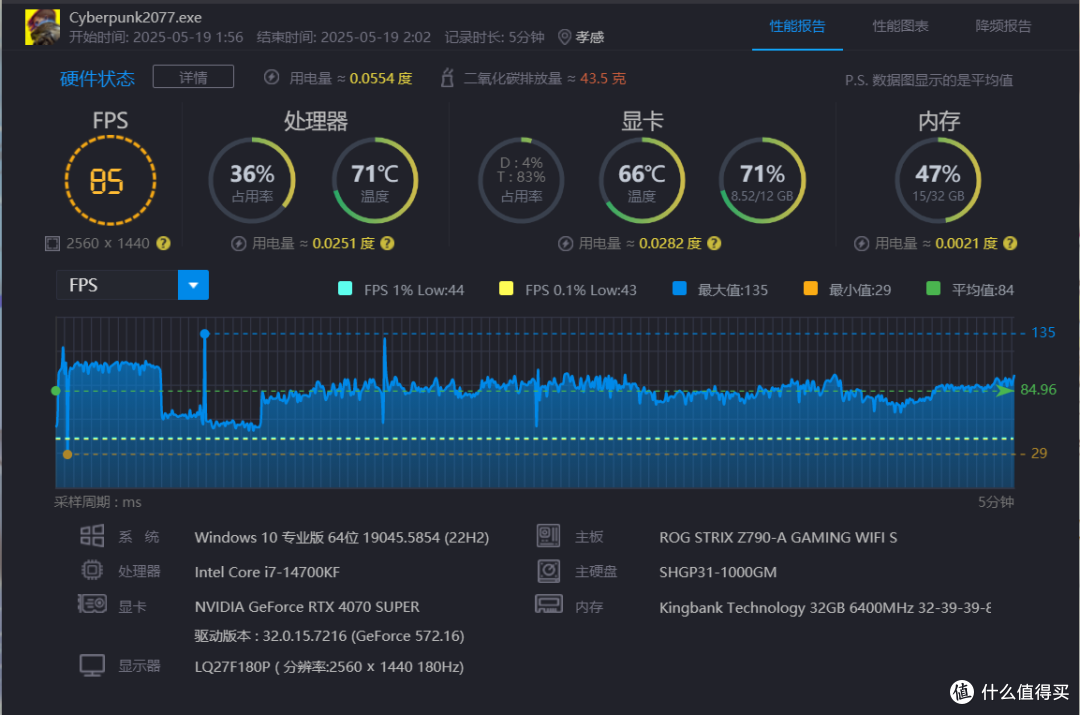Open the FPS metric dropdown arrow
Screen dimensions: 1080x715
click(194, 285)
